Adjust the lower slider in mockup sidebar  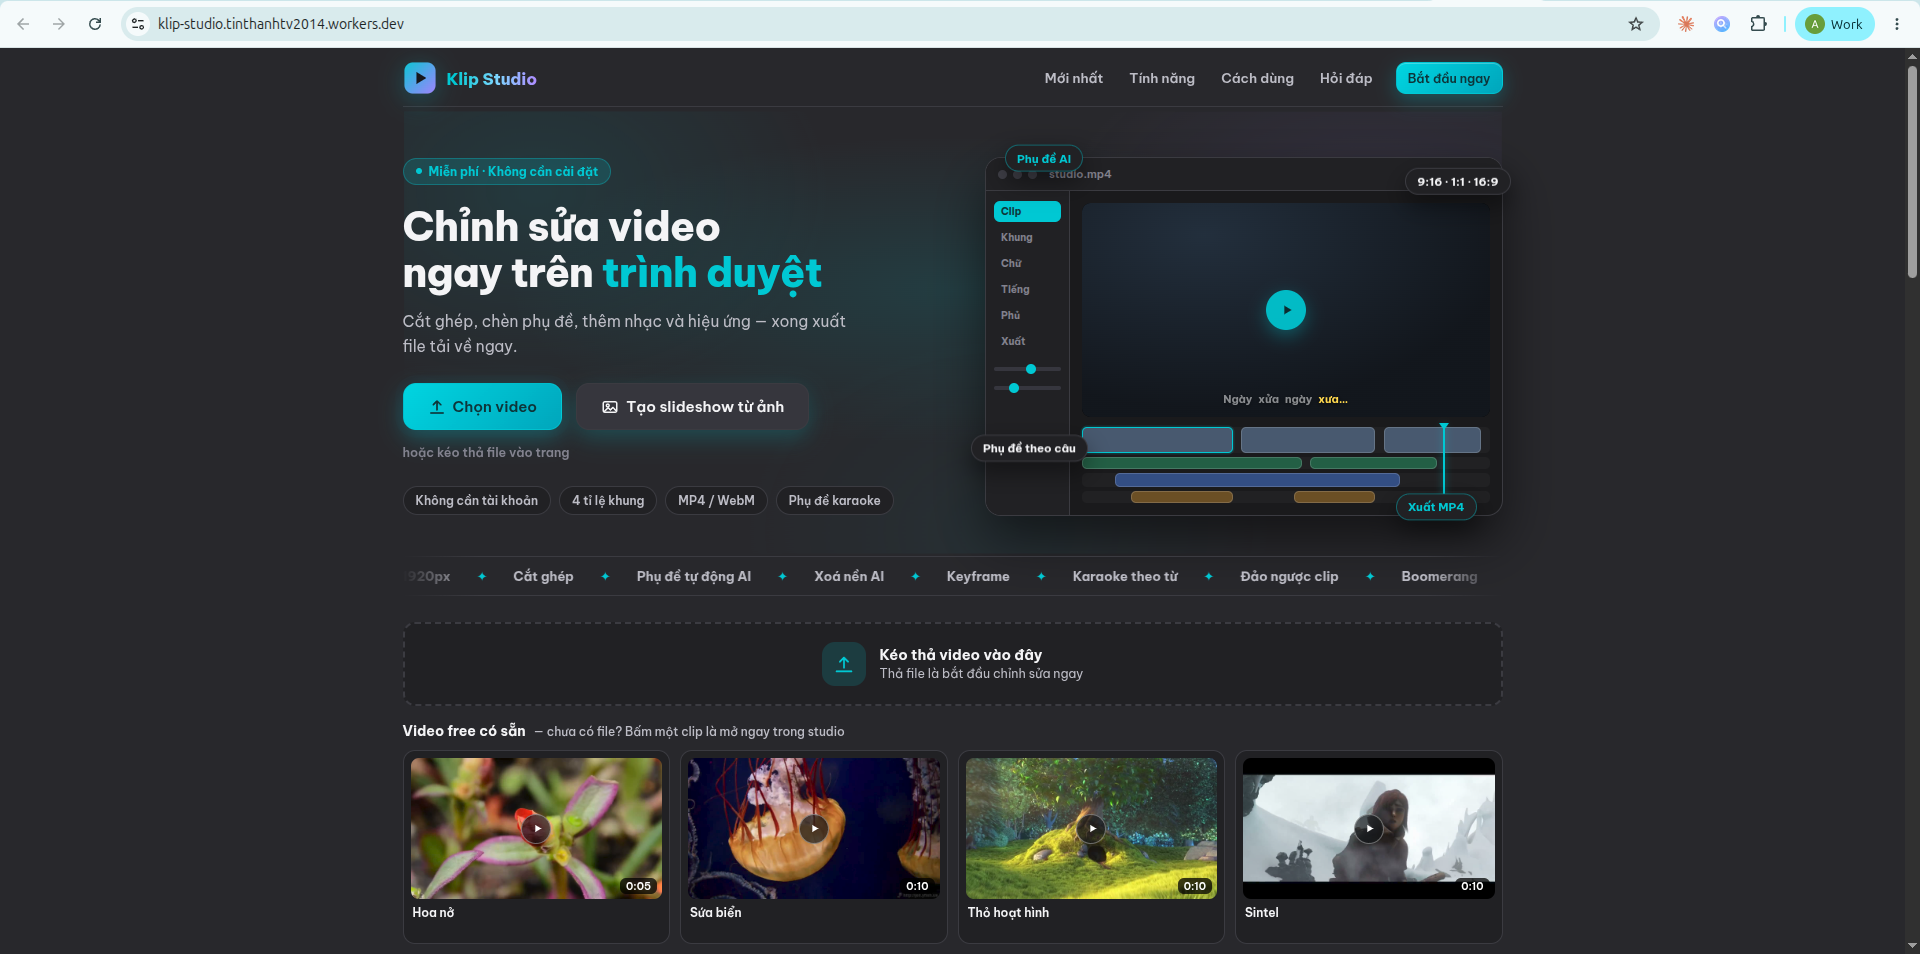tap(1014, 388)
